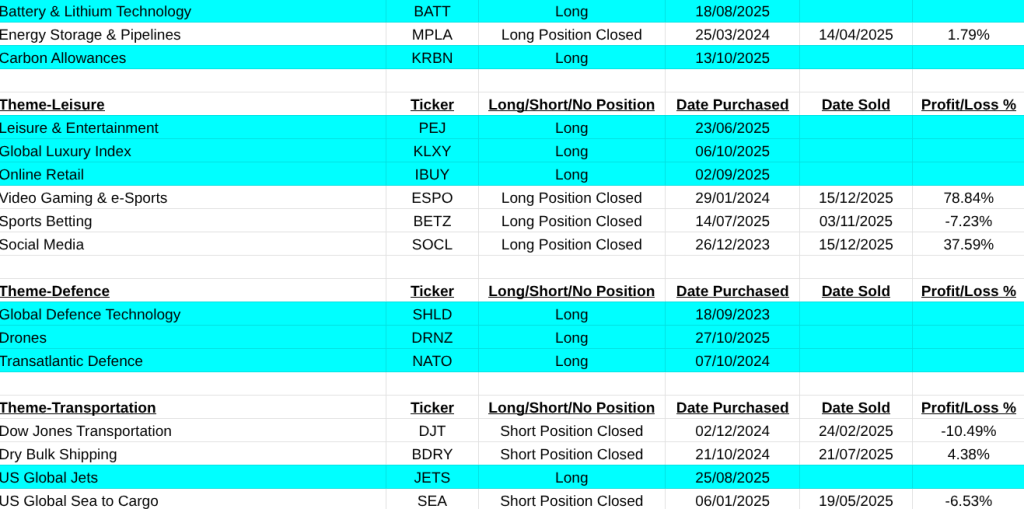
Task: Click the SHLD ticker cell
Action: click(x=432, y=314)
